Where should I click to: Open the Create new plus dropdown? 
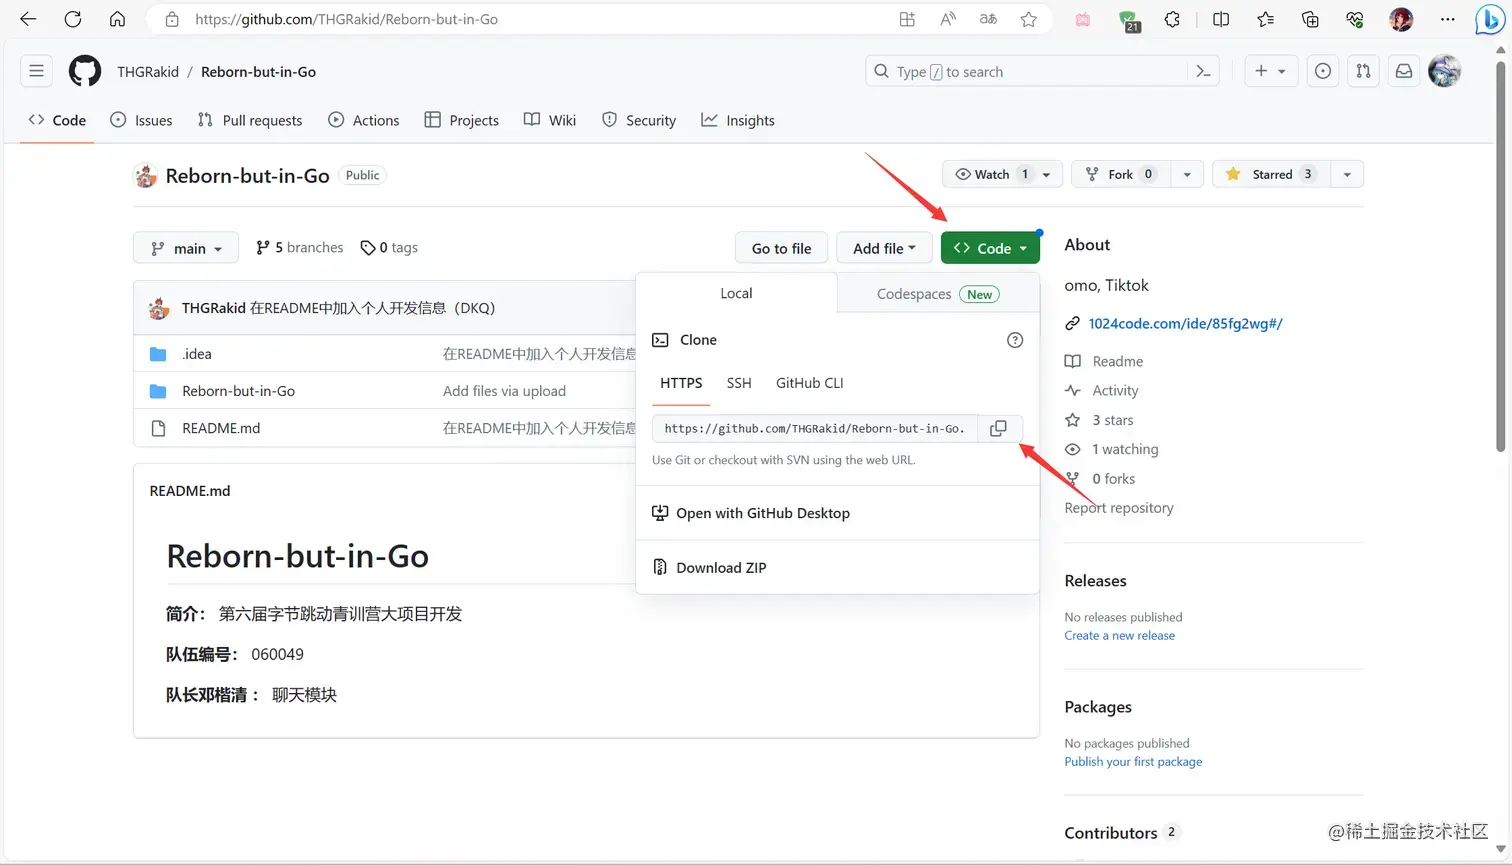point(1270,71)
